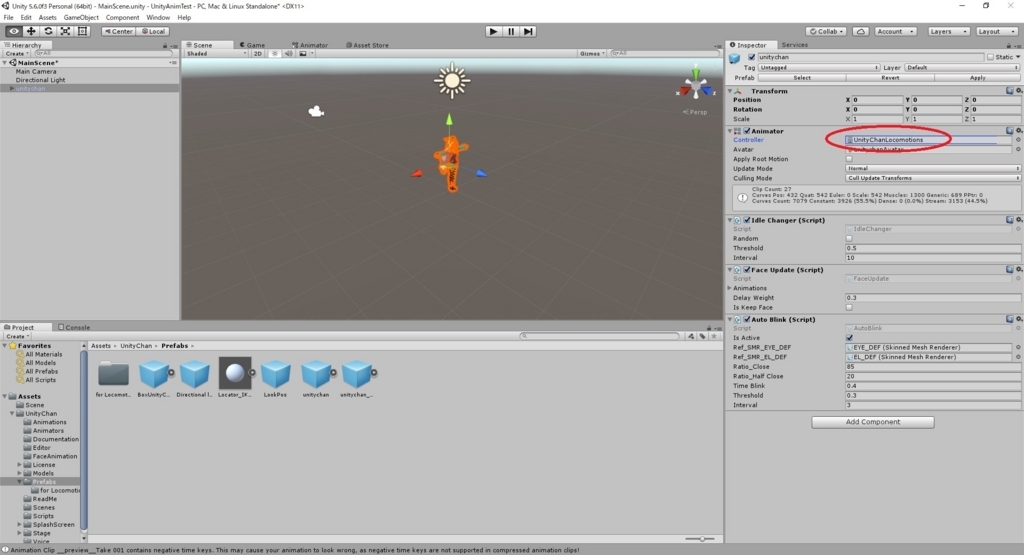Open the Component menu
This screenshot has width=1024, height=555.
click(122, 18)
